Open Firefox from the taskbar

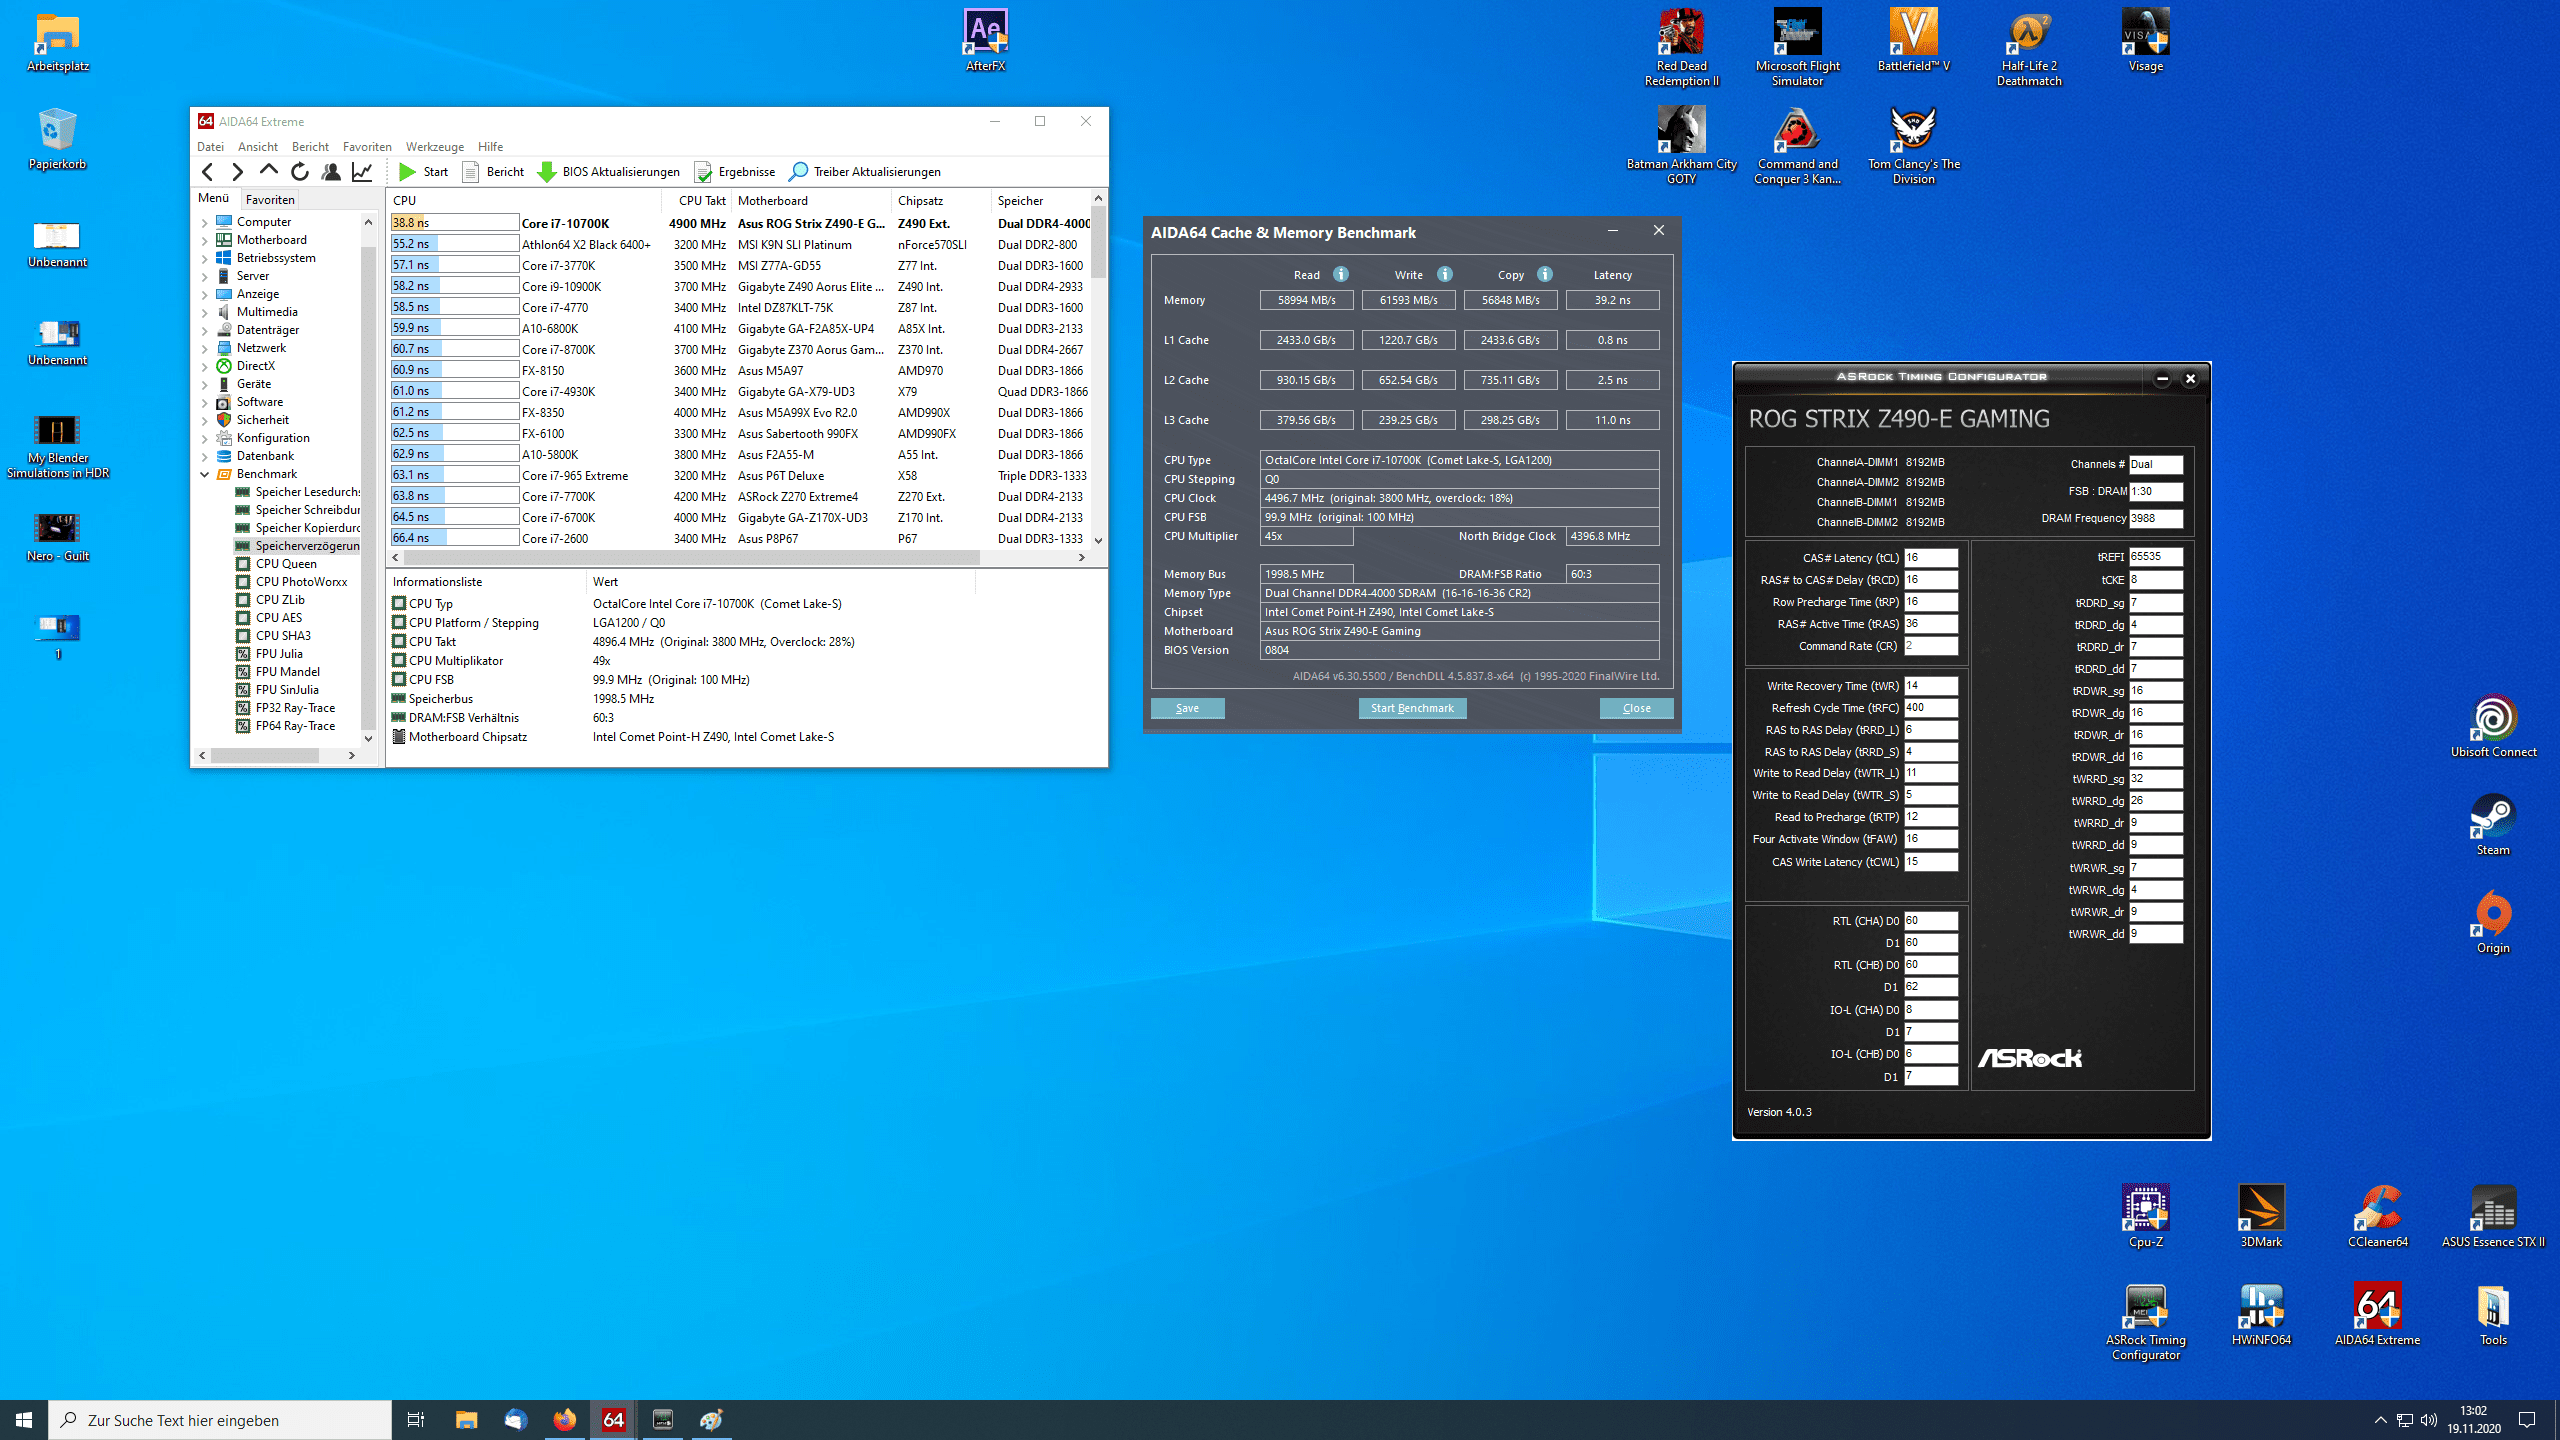coord(564,1419)
